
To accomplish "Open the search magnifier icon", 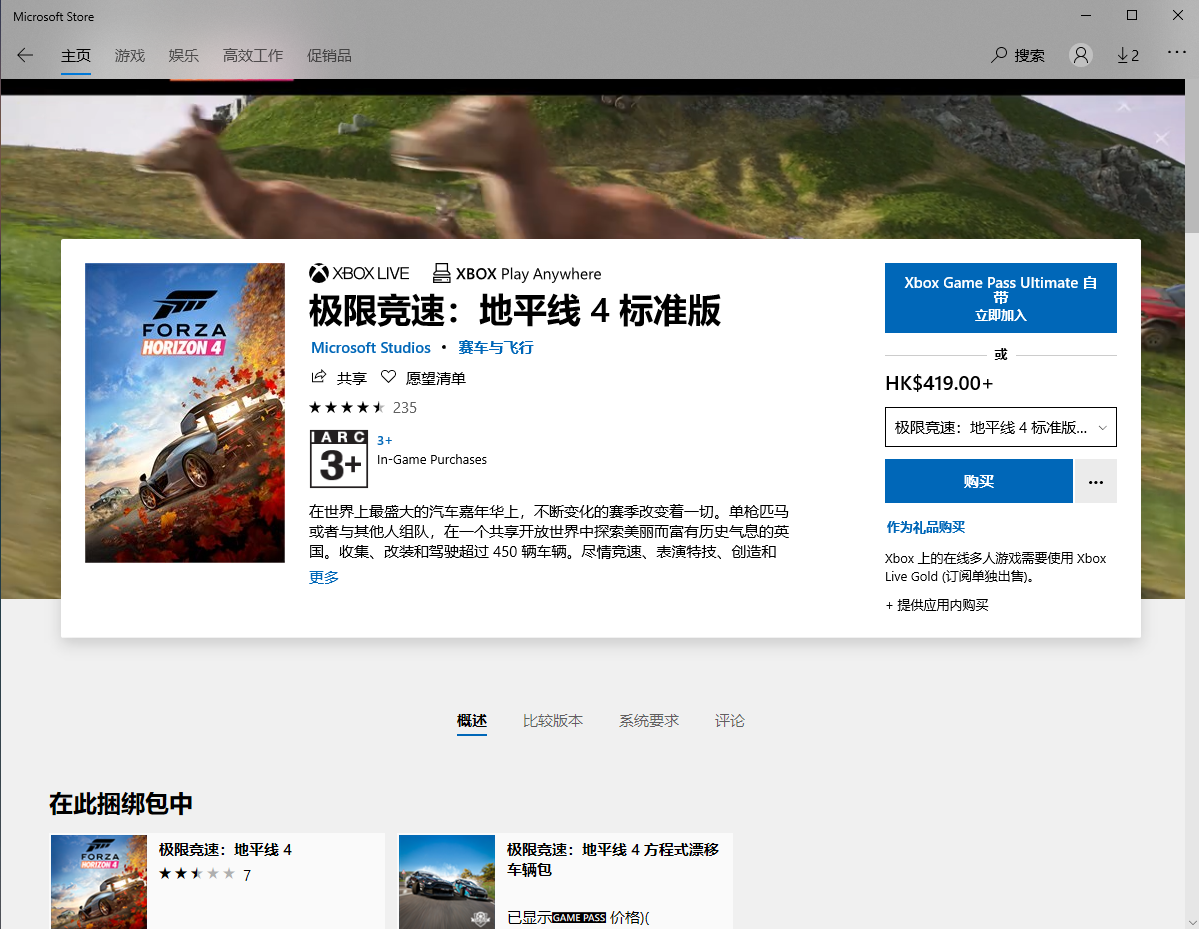I will 999,55.
